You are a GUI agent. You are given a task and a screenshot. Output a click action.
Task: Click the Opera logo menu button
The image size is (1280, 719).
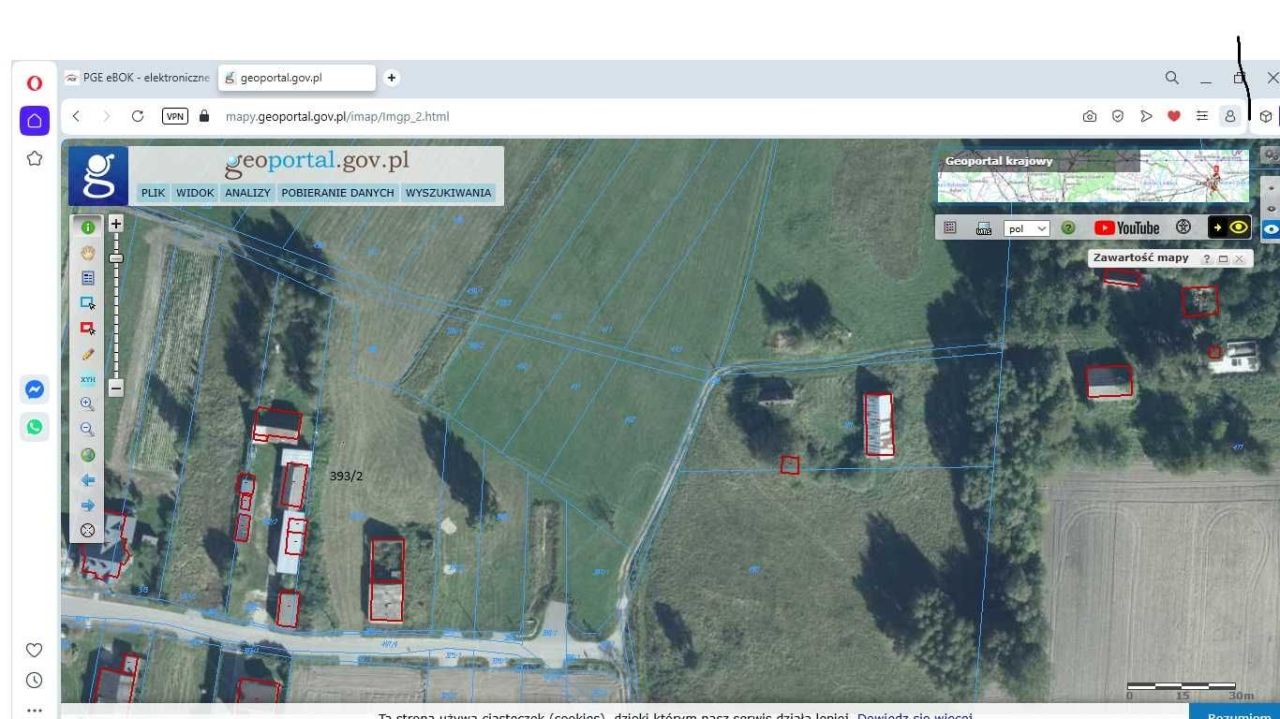[x=34, y=83]
